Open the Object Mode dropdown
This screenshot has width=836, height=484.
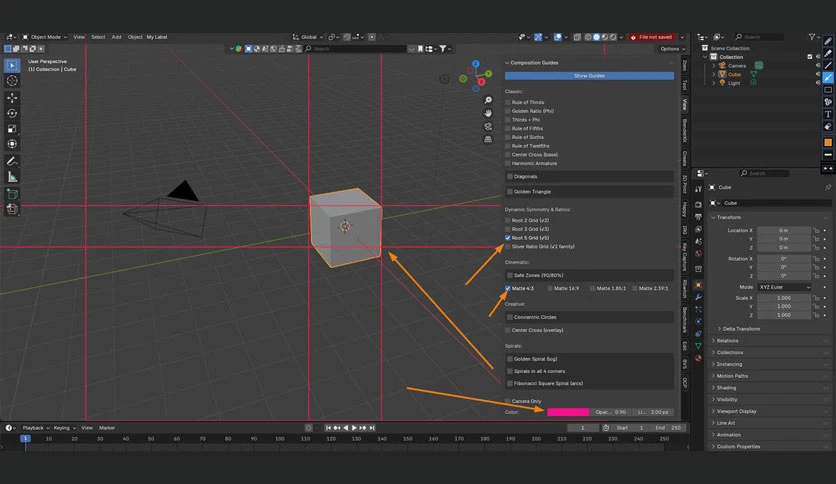click(x=45, y=37)
